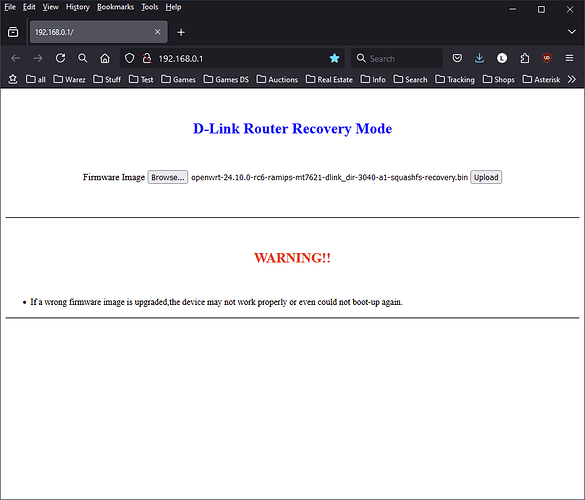Click the bookmark star in the address bar
This screenshot has height=500, width=585.
(x=334, y=58)
